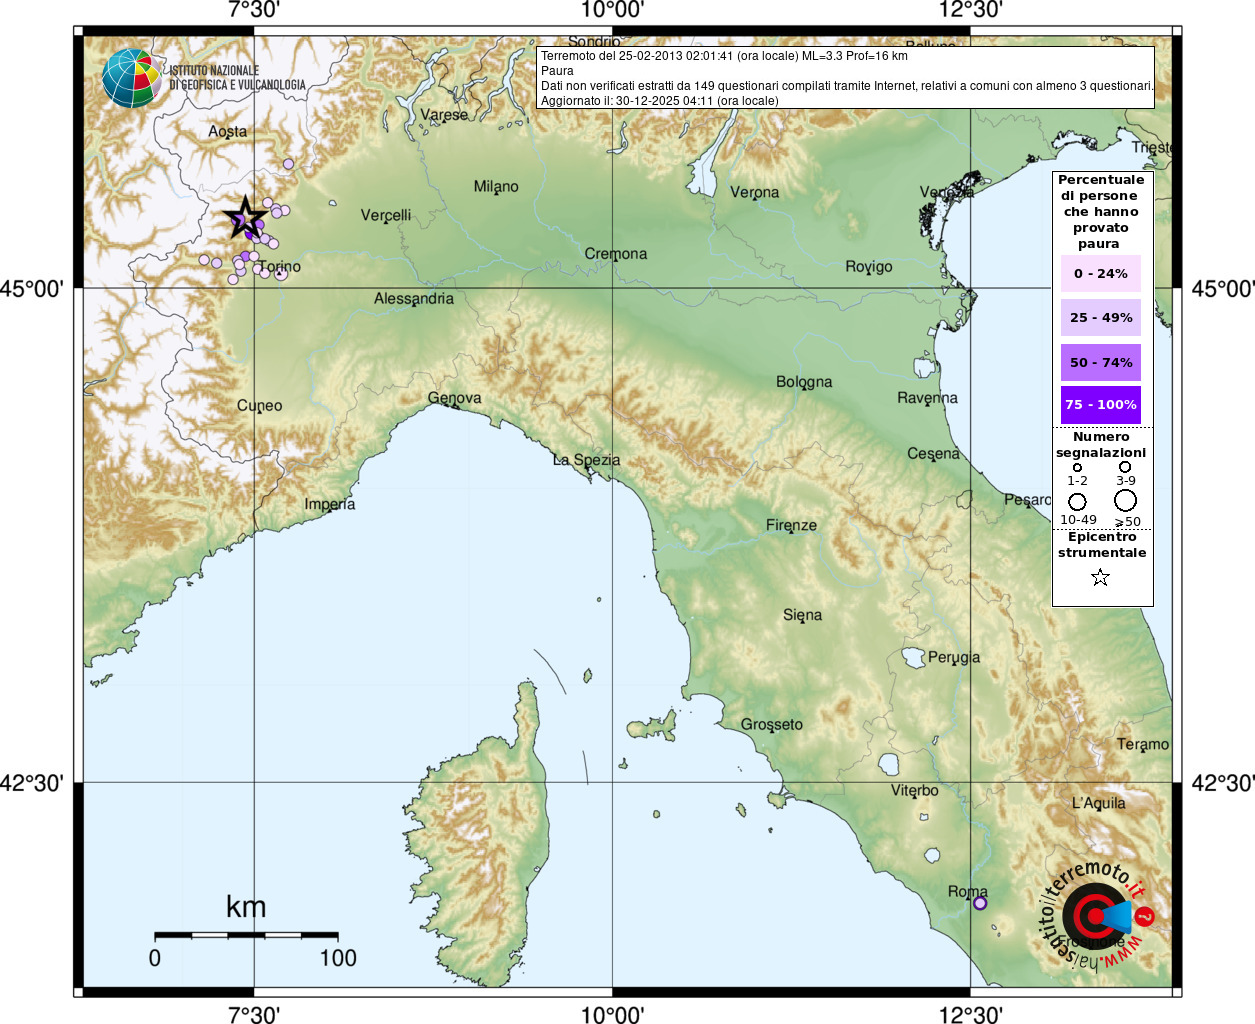Click the km scale bar

pos(246,935)
